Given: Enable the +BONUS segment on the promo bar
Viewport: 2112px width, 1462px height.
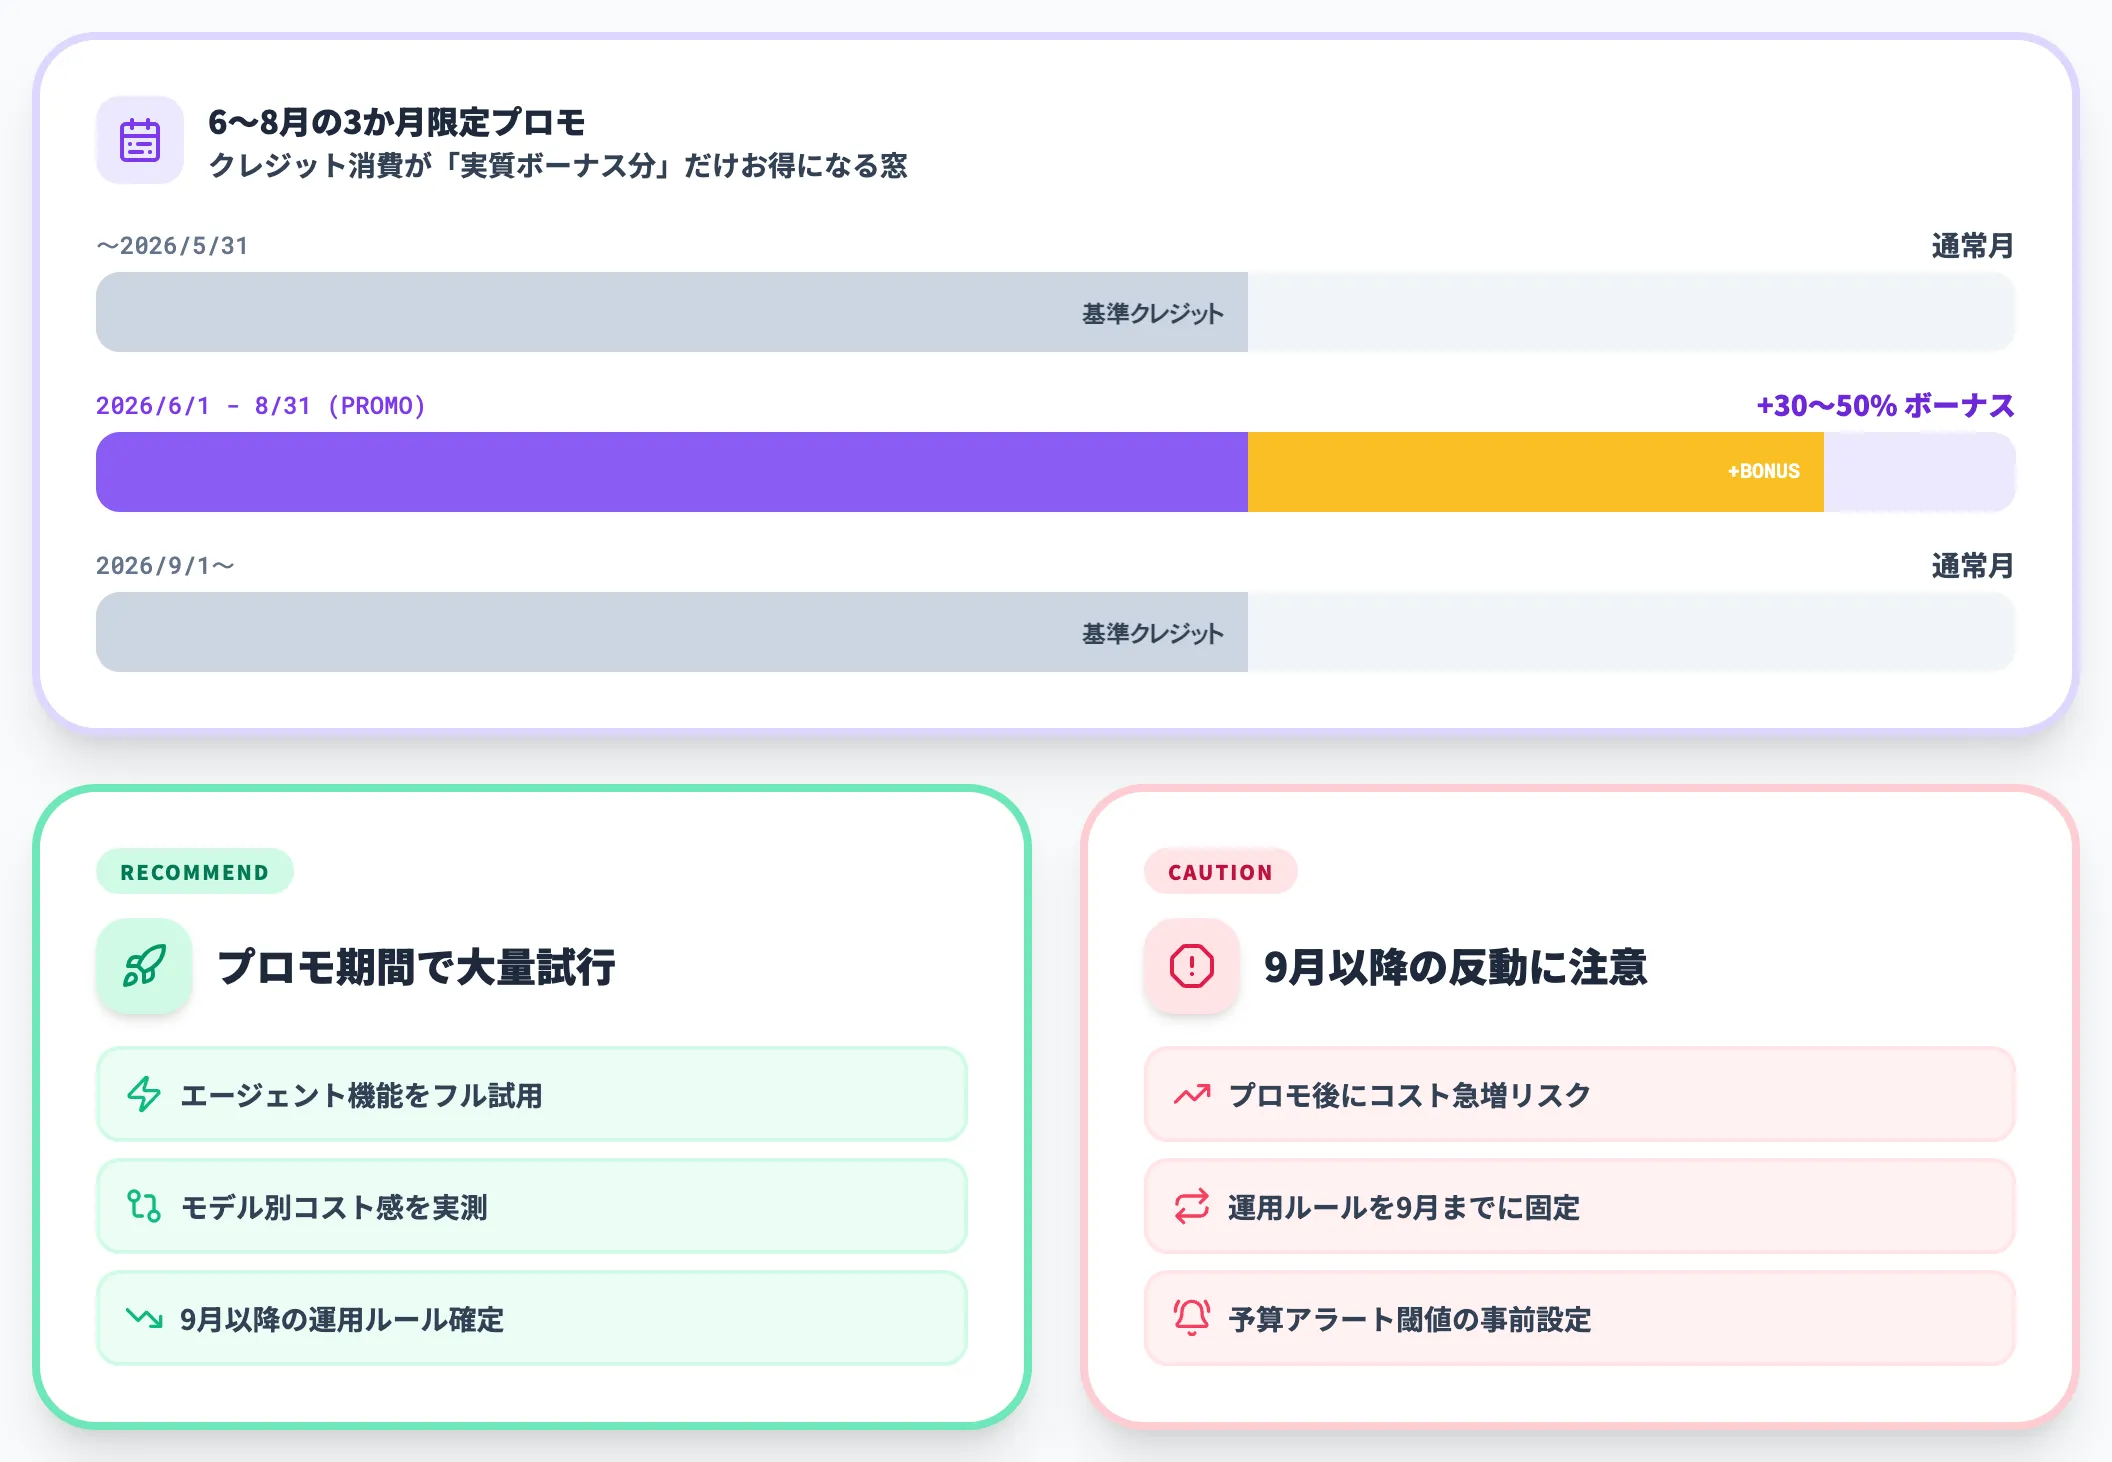Looking at the screenshot, I should coord(1535,471).
